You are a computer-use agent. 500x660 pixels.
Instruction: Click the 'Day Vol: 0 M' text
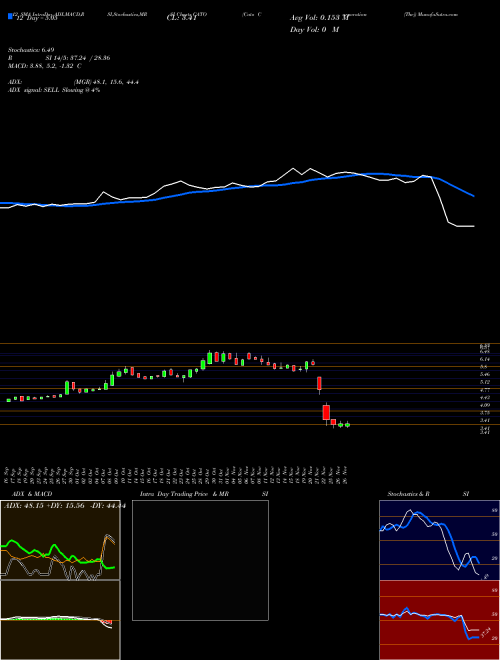[x=314, y=30]
